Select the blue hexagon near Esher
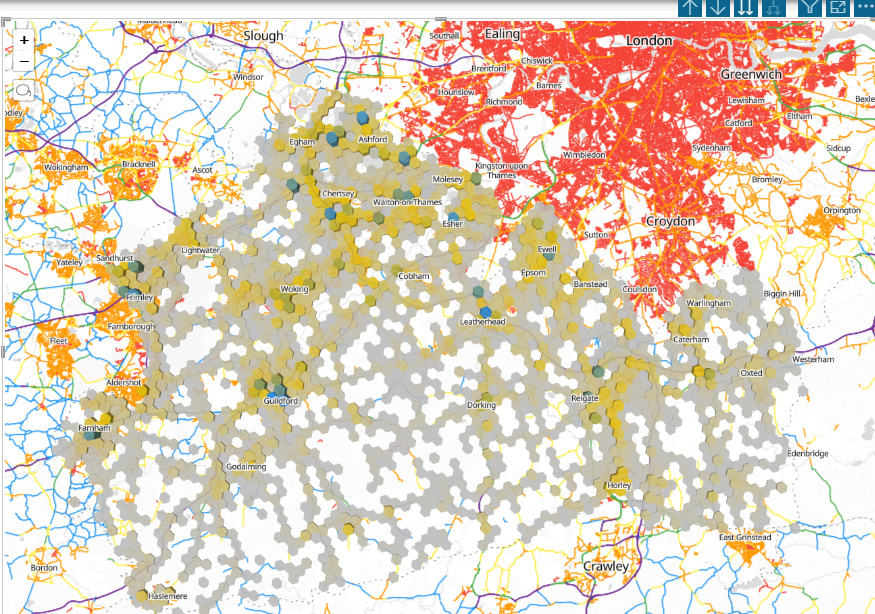This screenshot has width=875, height=614. point(453,216)
